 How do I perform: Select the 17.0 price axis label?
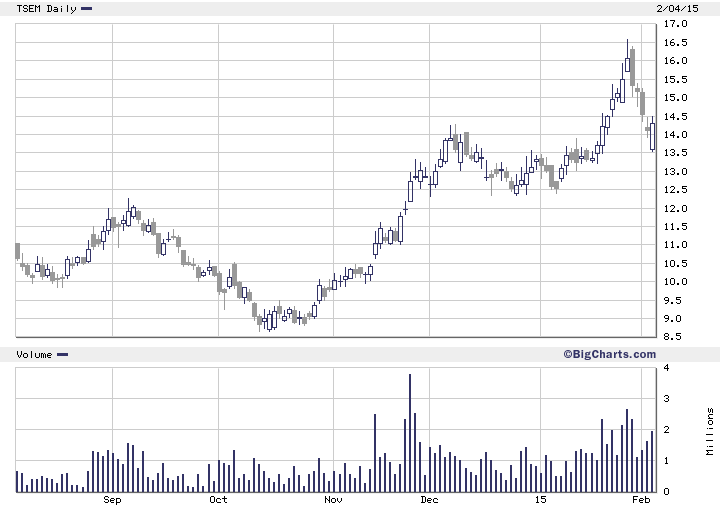coord(675,23)
